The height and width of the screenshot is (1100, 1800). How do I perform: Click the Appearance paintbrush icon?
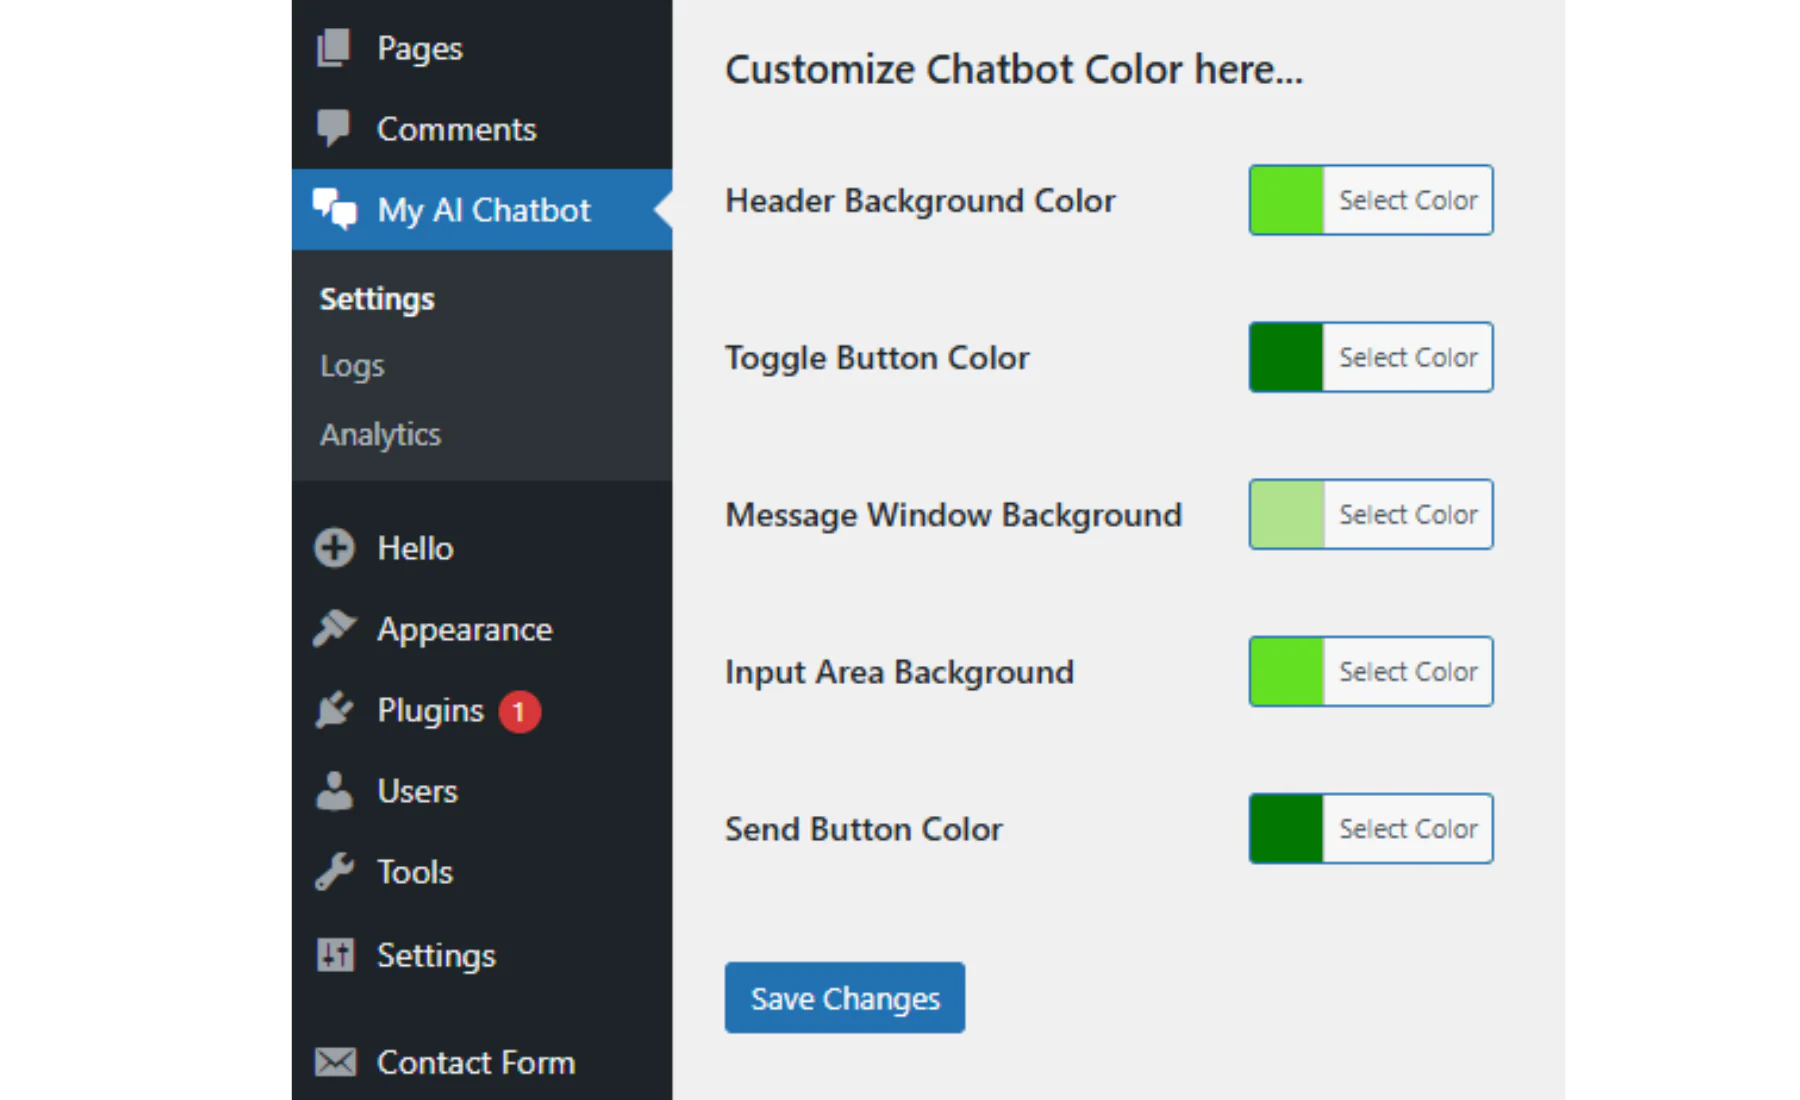click(x=334, y=629)
